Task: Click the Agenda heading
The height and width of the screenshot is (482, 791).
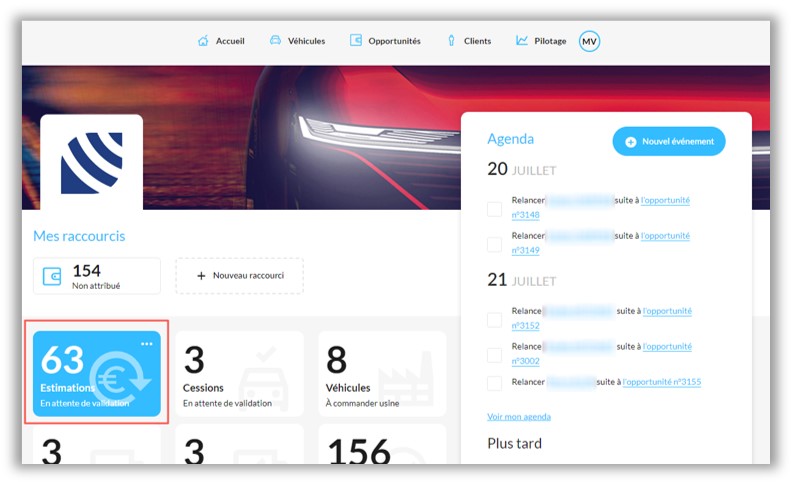Action: 511,139
